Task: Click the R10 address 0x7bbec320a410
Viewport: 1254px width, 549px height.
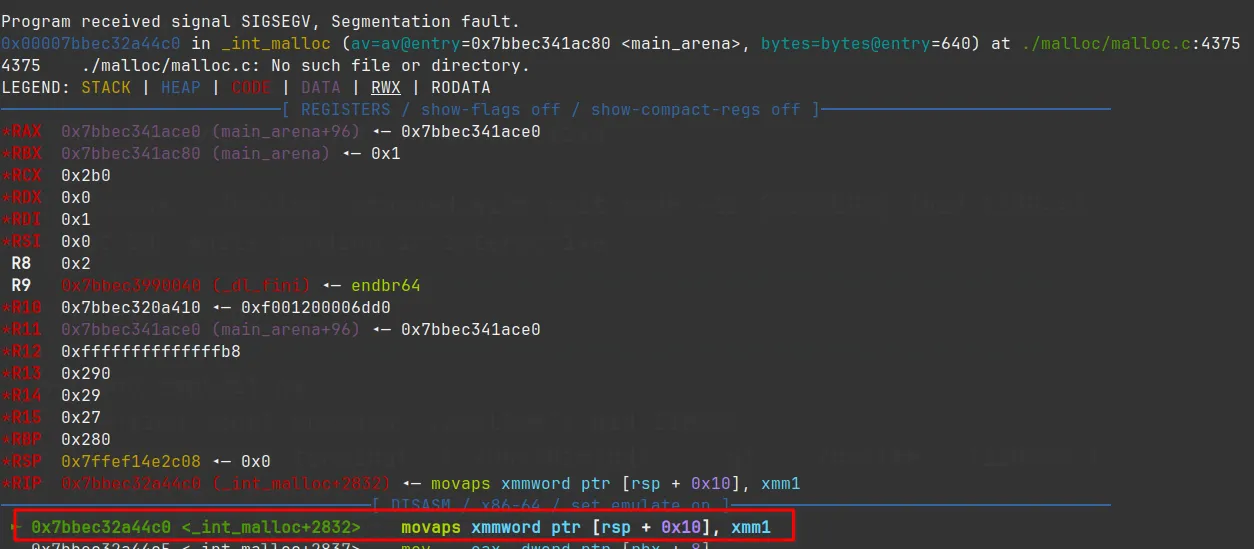Action: coord(131,307)
